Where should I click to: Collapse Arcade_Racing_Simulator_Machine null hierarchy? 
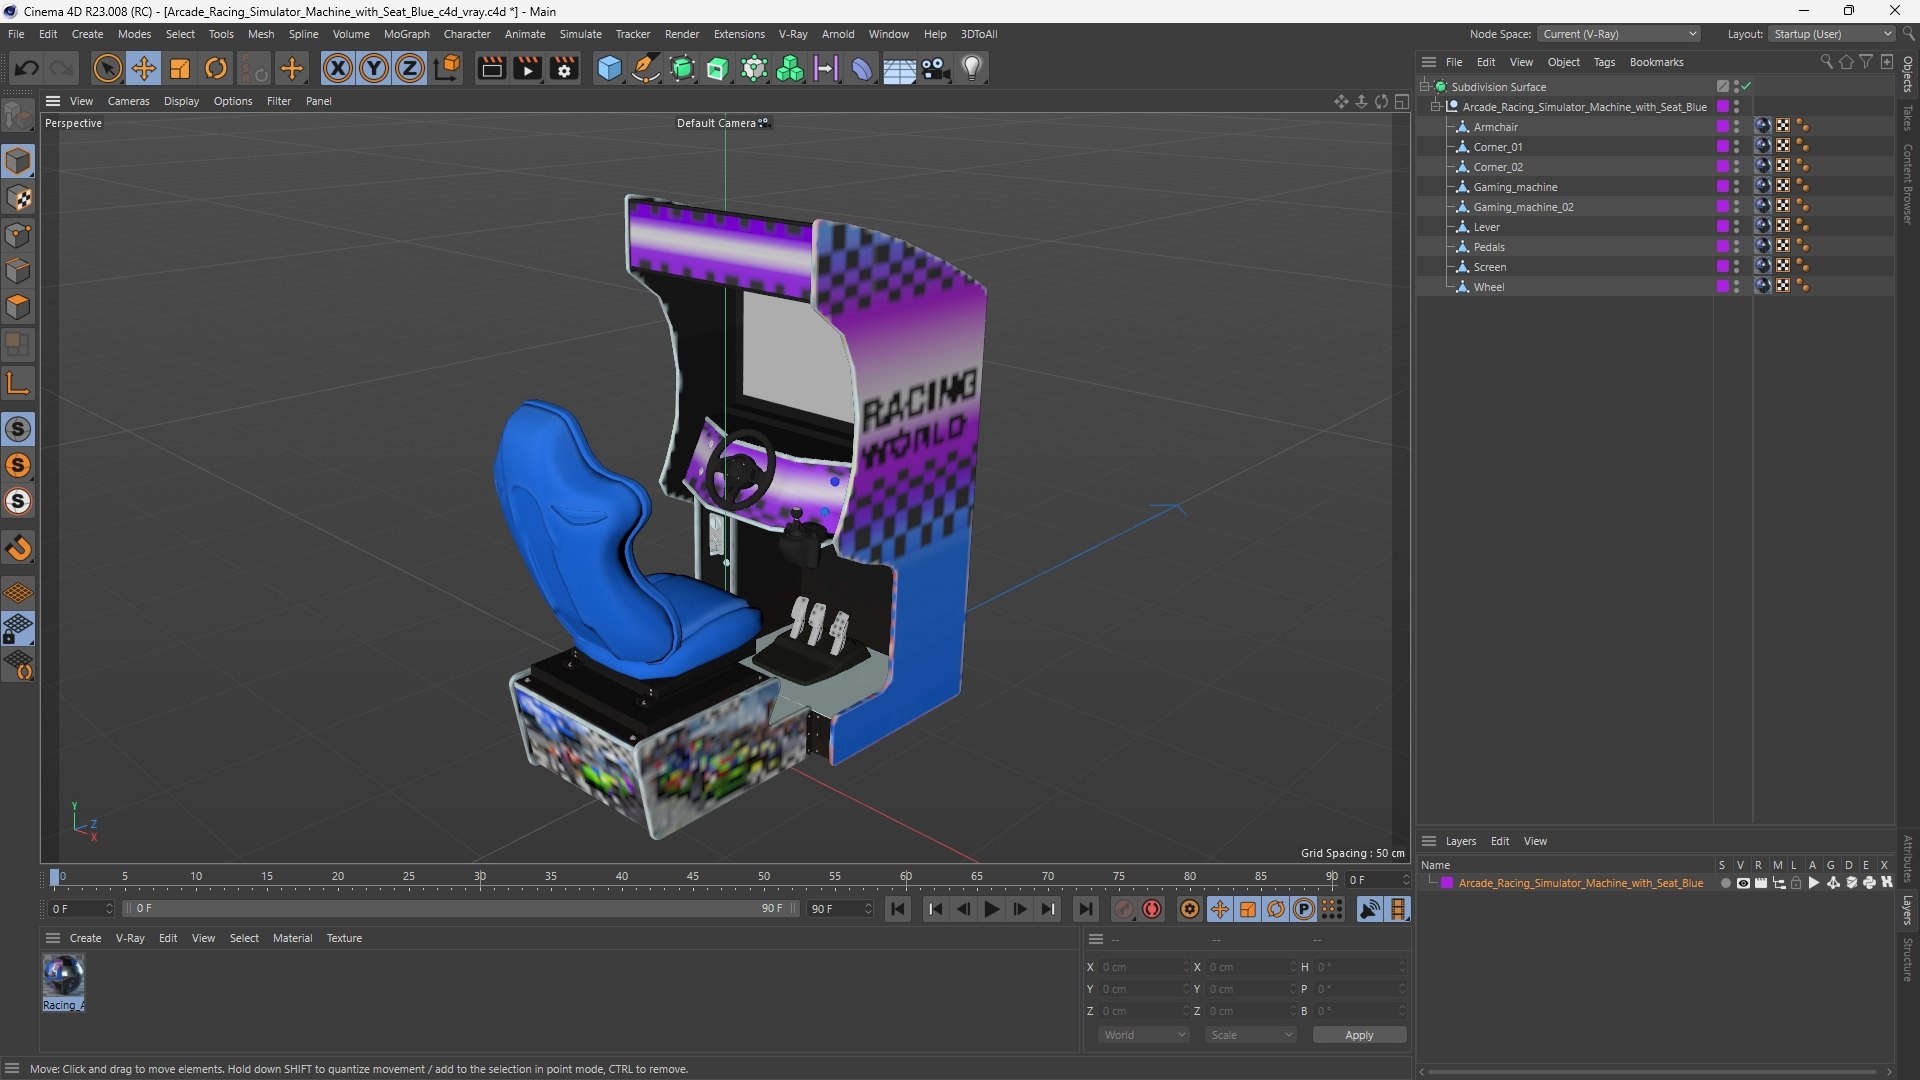[x=1436, y=107]
